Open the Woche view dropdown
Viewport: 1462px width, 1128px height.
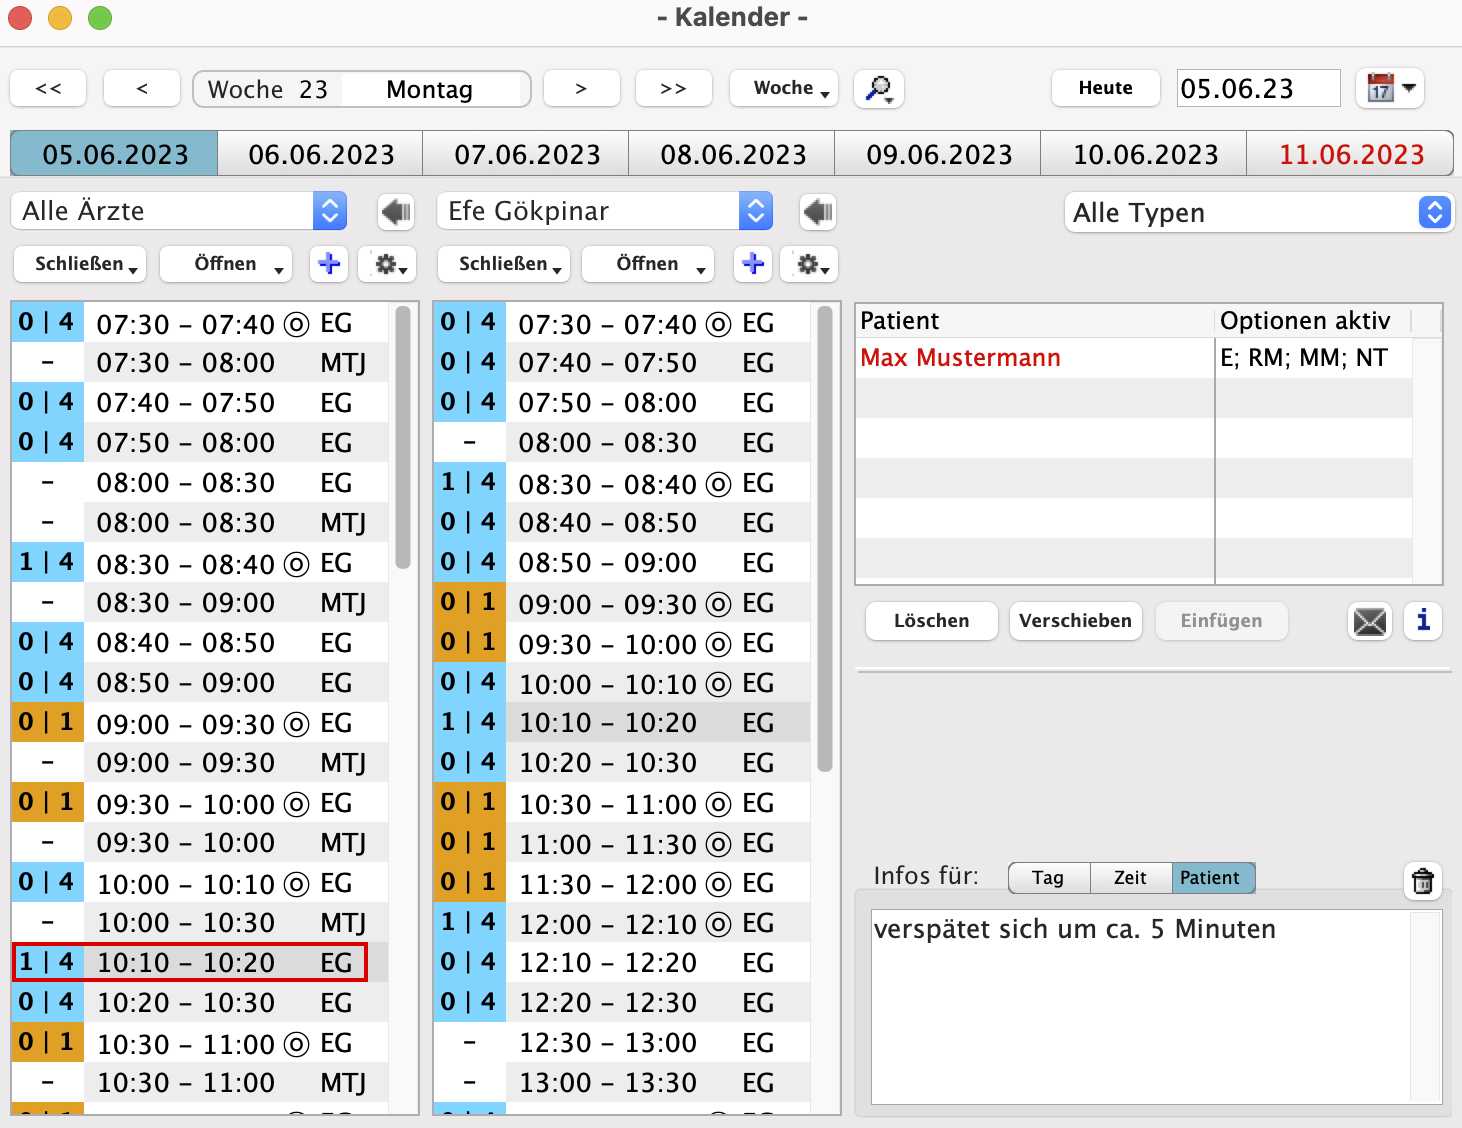click(x=783, y=89)
